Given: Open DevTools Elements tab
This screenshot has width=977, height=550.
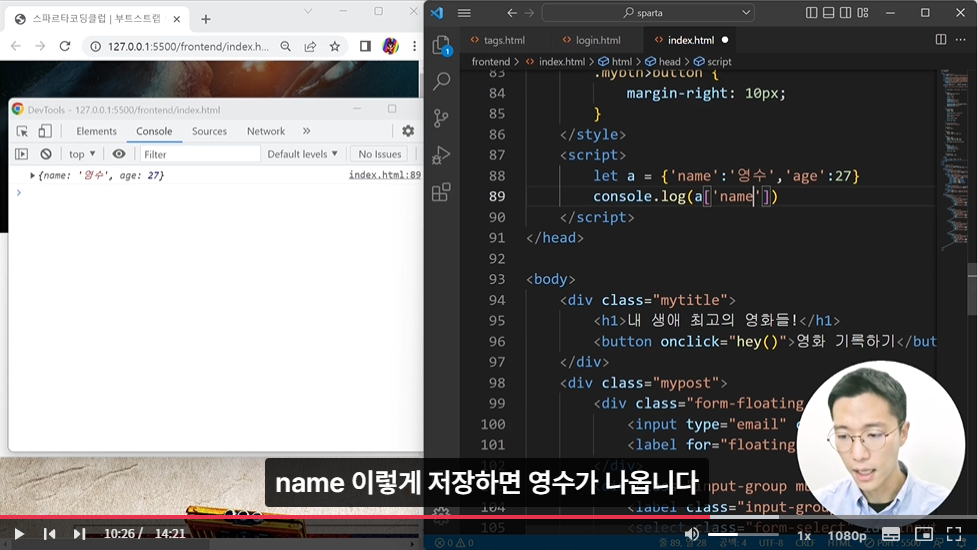Looking at the screenshot, I should pos(97,131).
